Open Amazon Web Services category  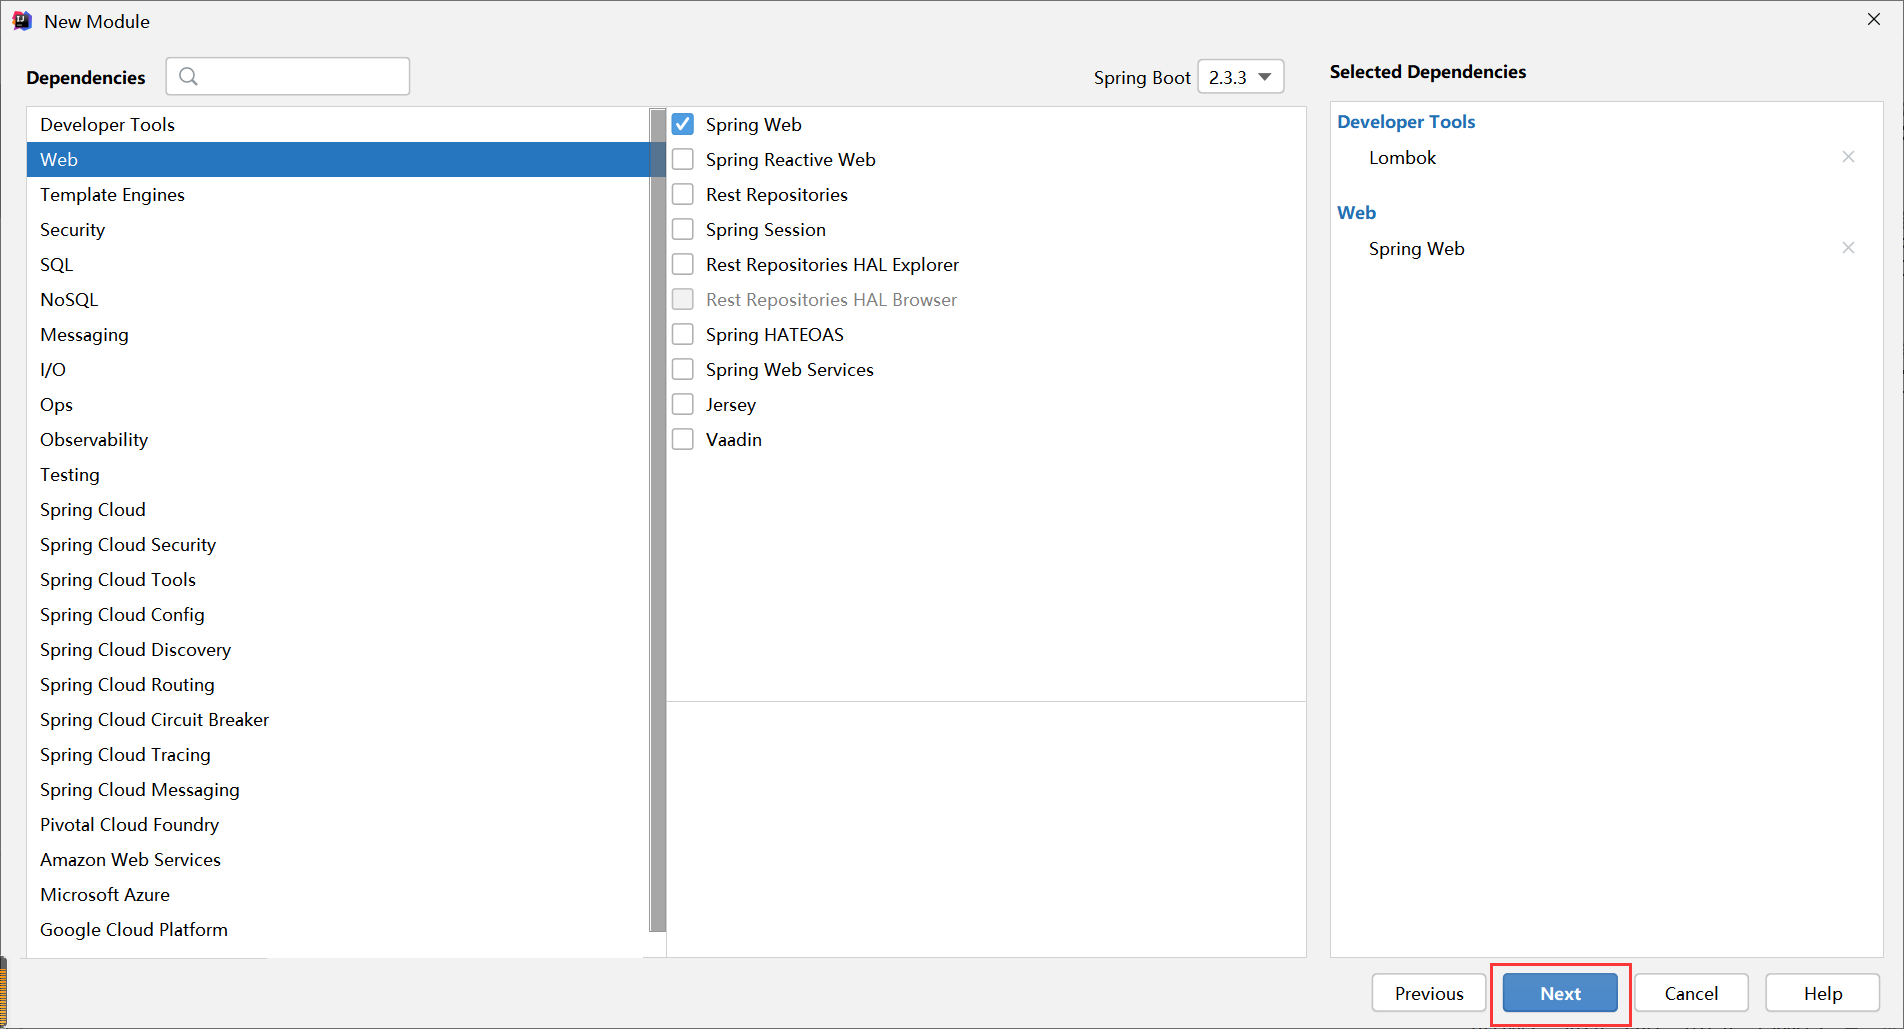338,859
